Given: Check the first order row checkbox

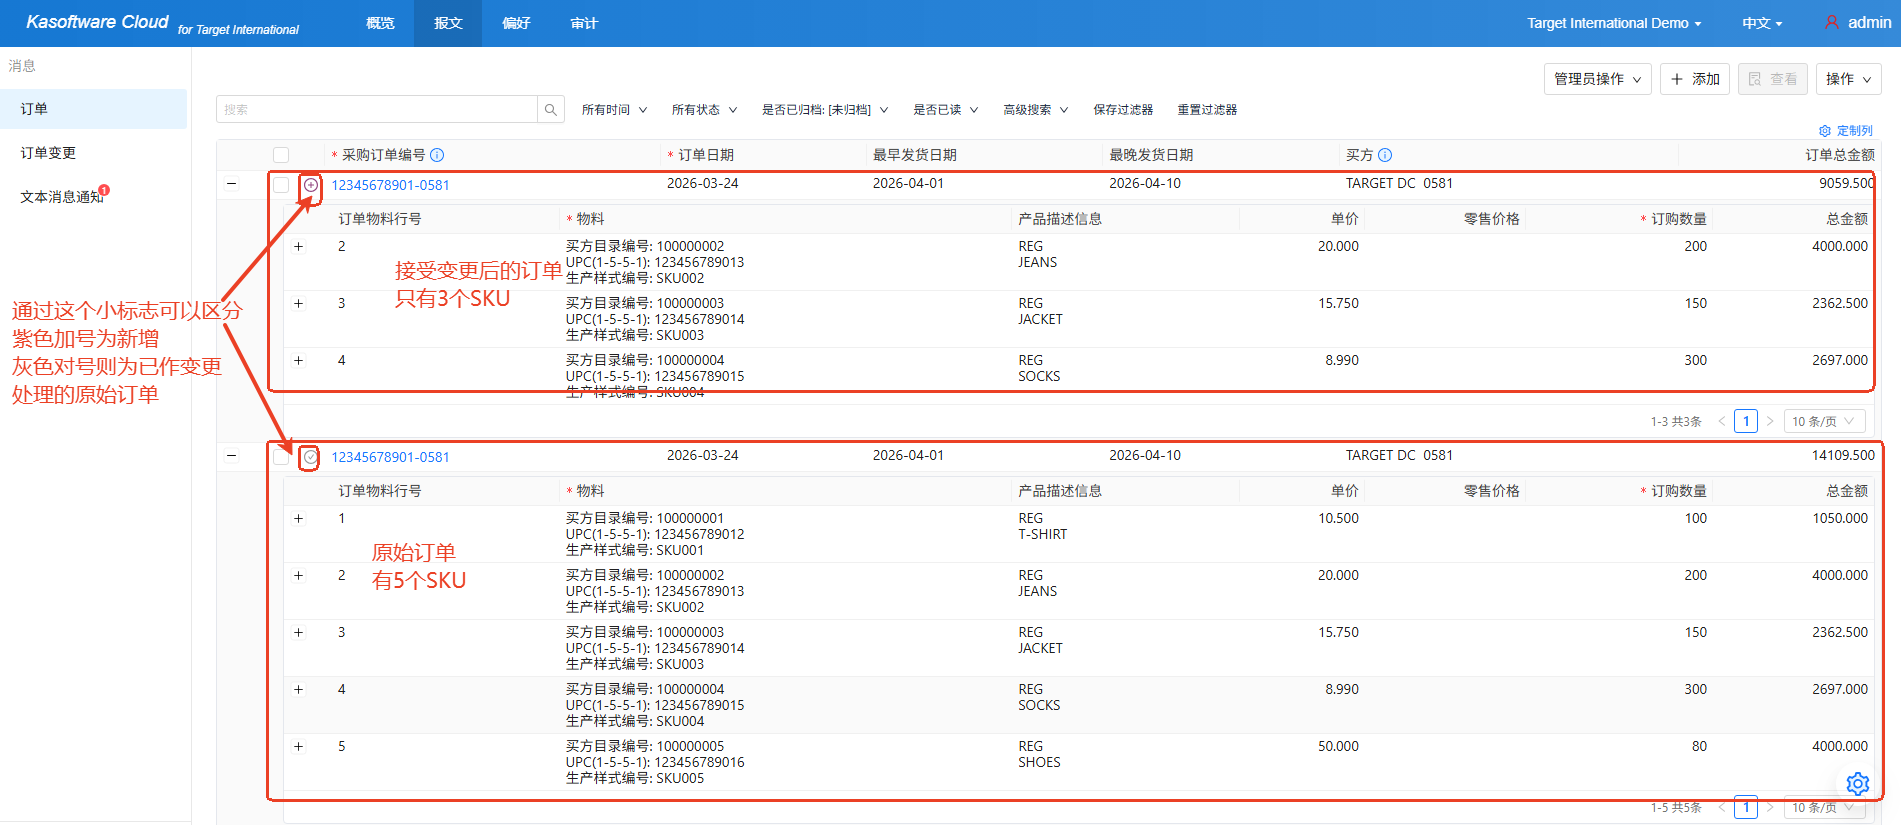Looking at the screenshot, I should pos(281,185).
